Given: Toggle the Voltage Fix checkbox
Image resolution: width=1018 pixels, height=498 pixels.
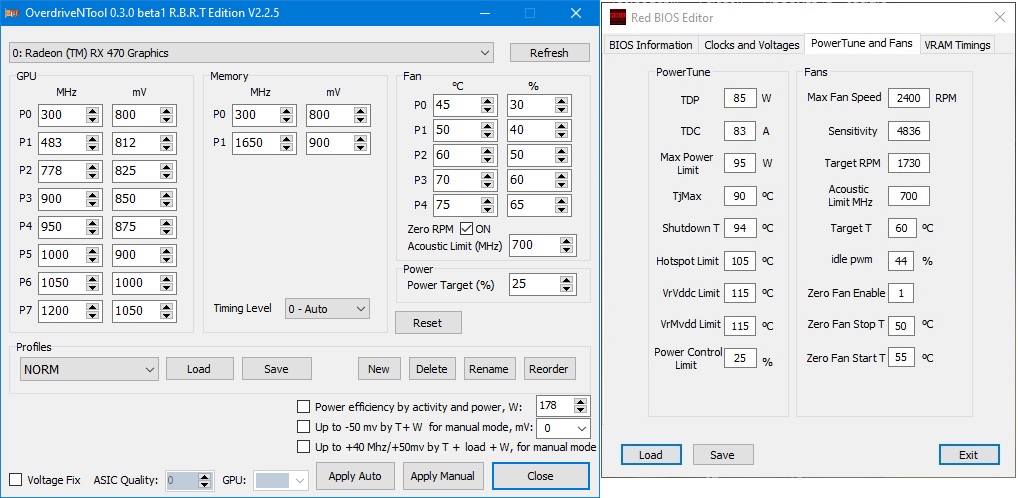Looking at the screenshot, I should (x=16, y=480).
